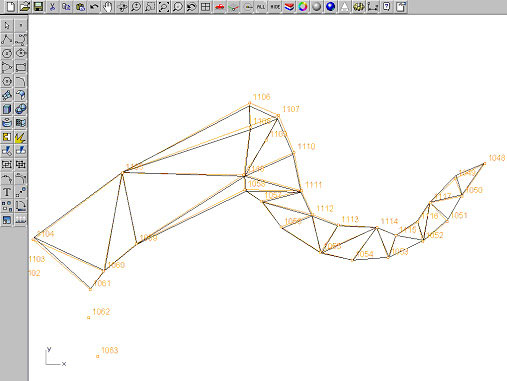Select the Circle drawing tool
The image size is (507, 381).
7,53
